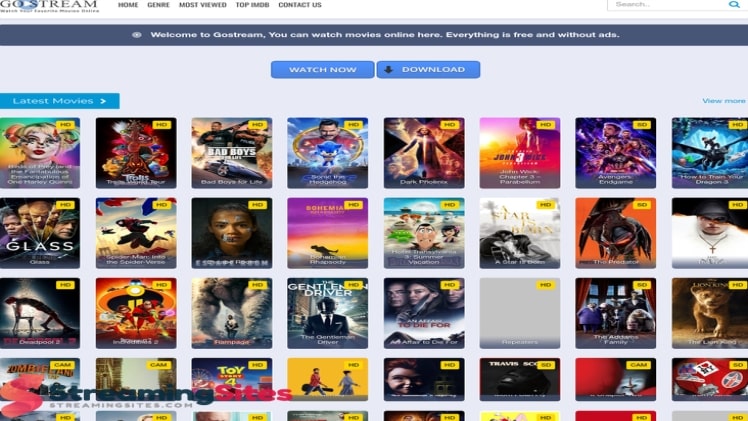Open Bad Boys for Life poster

[x=232, y=153]
